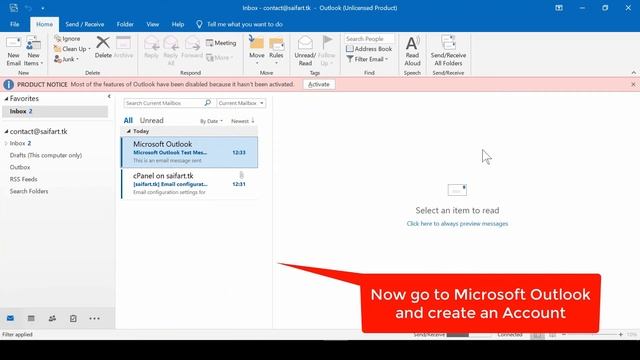Image resolution: width=640 pixels, height=360 pixels.
Task: Click Send/Receive All Folders
Action: click(x=448, y=51)
